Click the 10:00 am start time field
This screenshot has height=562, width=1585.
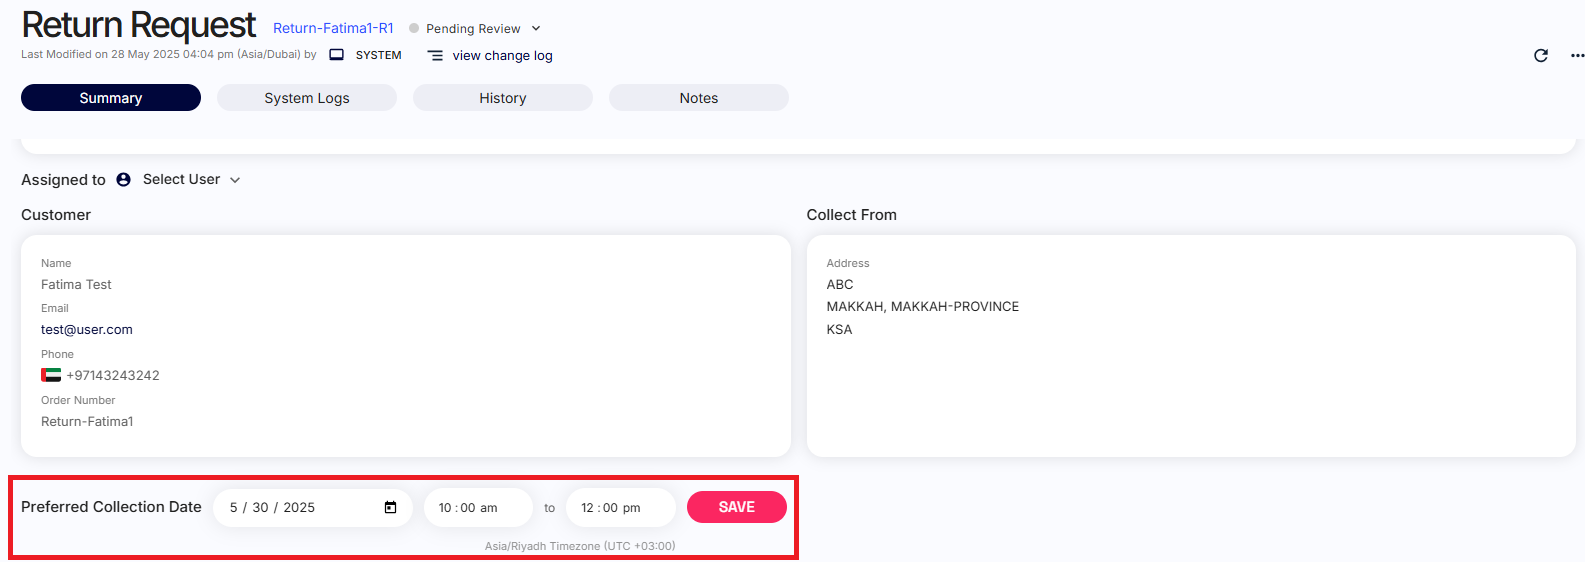tap(478, 508)
